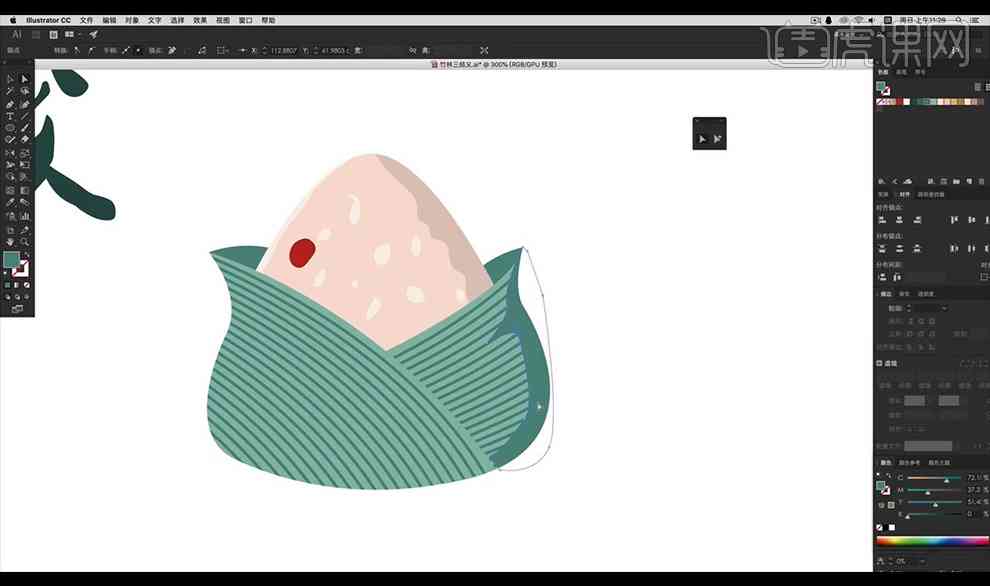This screenshot has height=586, width=990.
Task: Select the Free Transform tool
Action: 25,165
